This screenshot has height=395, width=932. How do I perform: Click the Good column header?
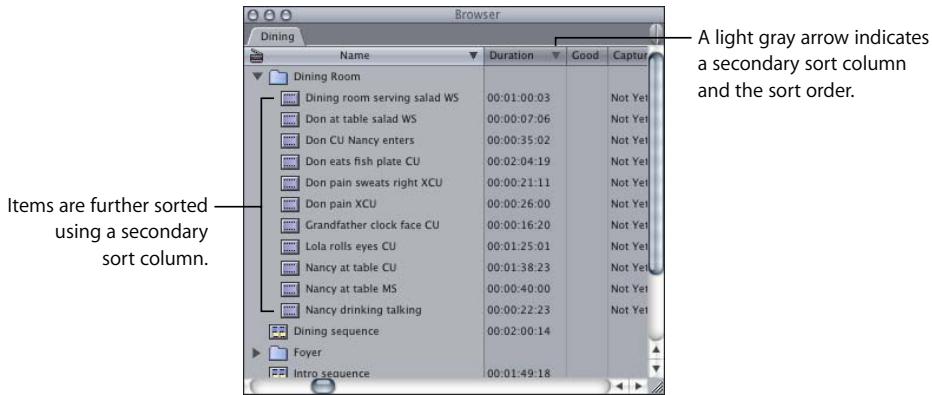(586, 56)
